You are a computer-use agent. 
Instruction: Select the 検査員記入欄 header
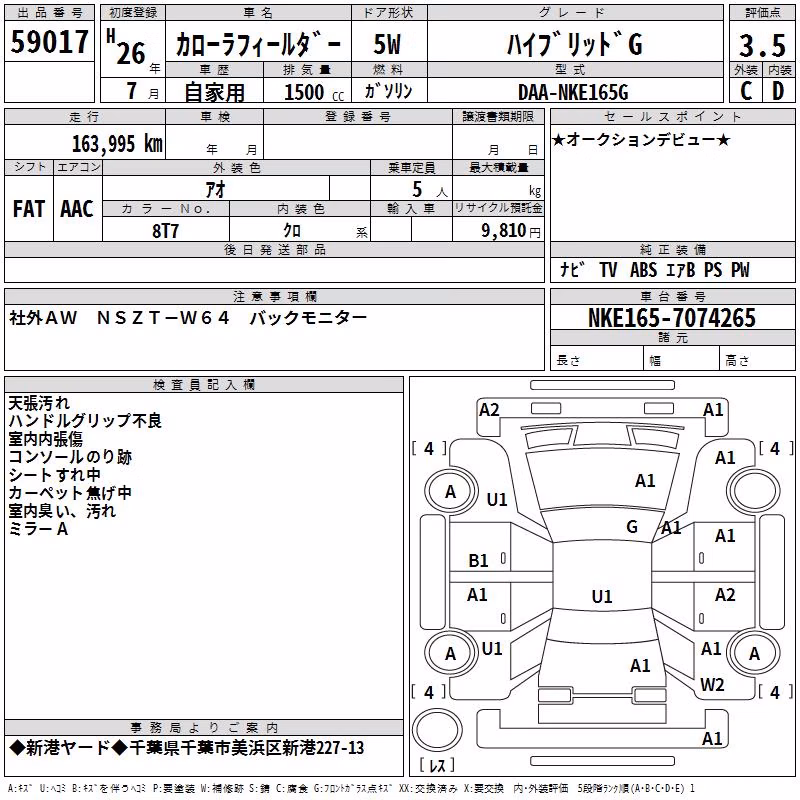(x=204, y=385)
